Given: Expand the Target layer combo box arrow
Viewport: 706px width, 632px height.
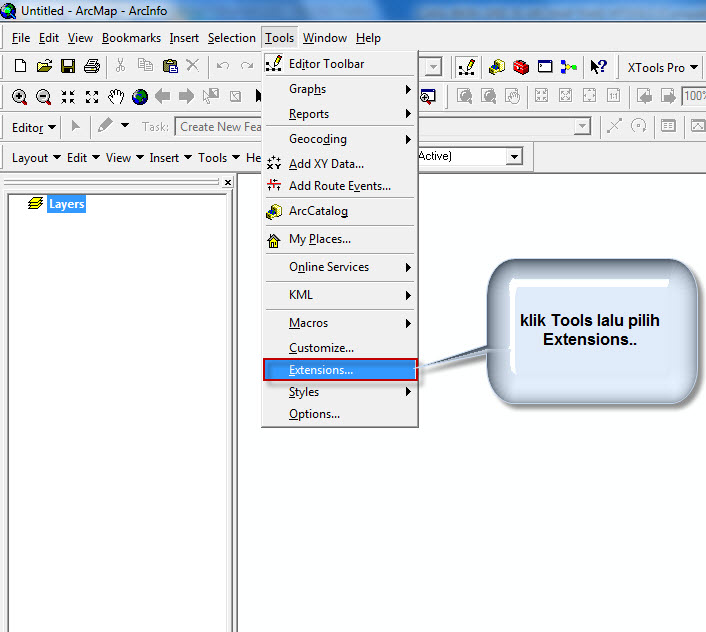Looking at the screenshot, I should point(583,126).
